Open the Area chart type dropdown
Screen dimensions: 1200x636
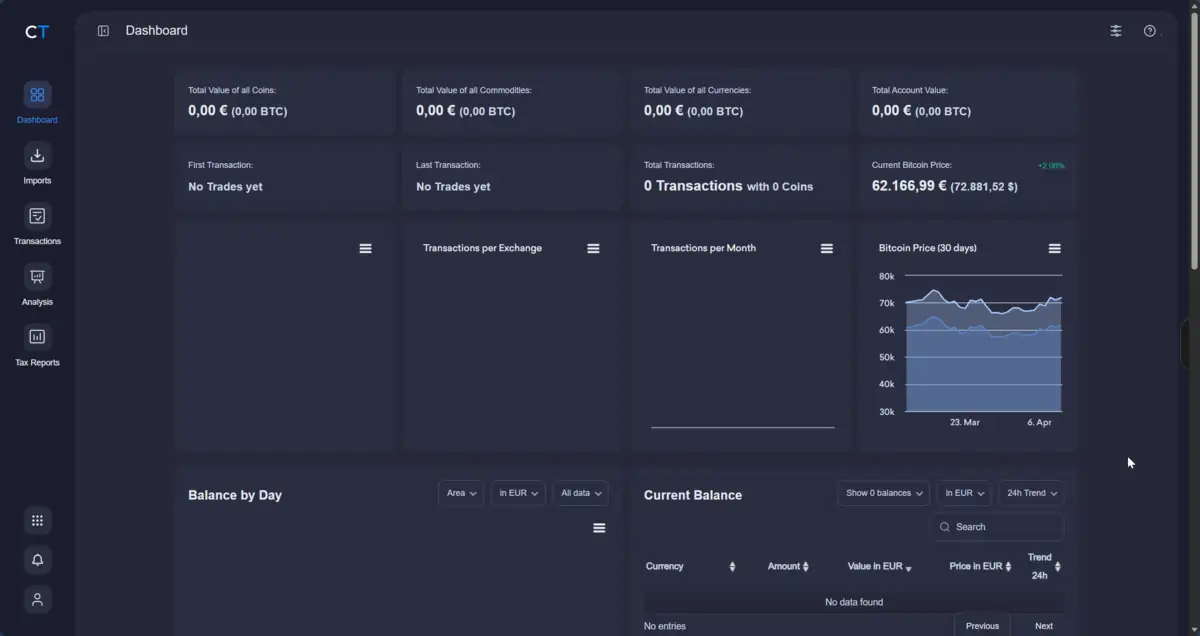(x=460, y=492)
